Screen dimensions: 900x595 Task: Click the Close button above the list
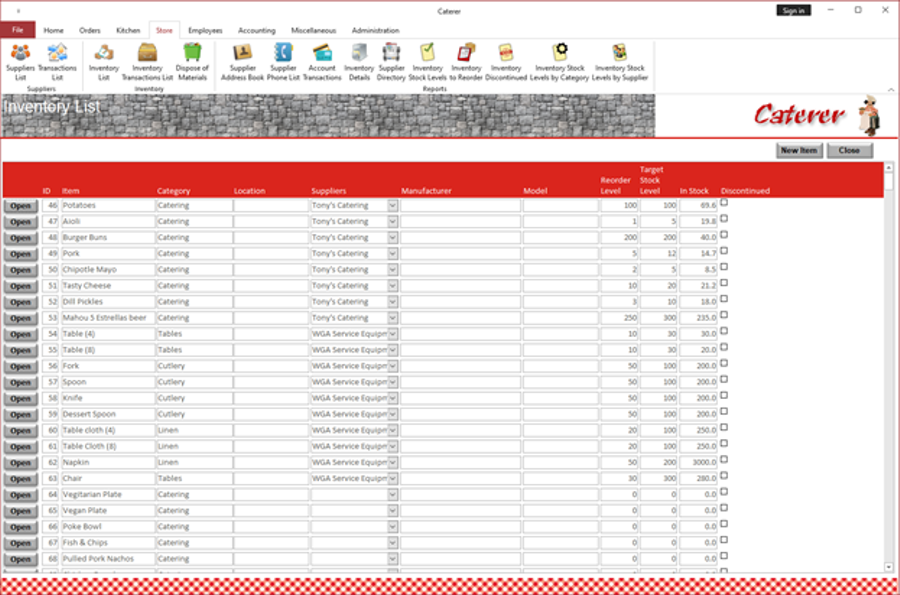point(849,150)
